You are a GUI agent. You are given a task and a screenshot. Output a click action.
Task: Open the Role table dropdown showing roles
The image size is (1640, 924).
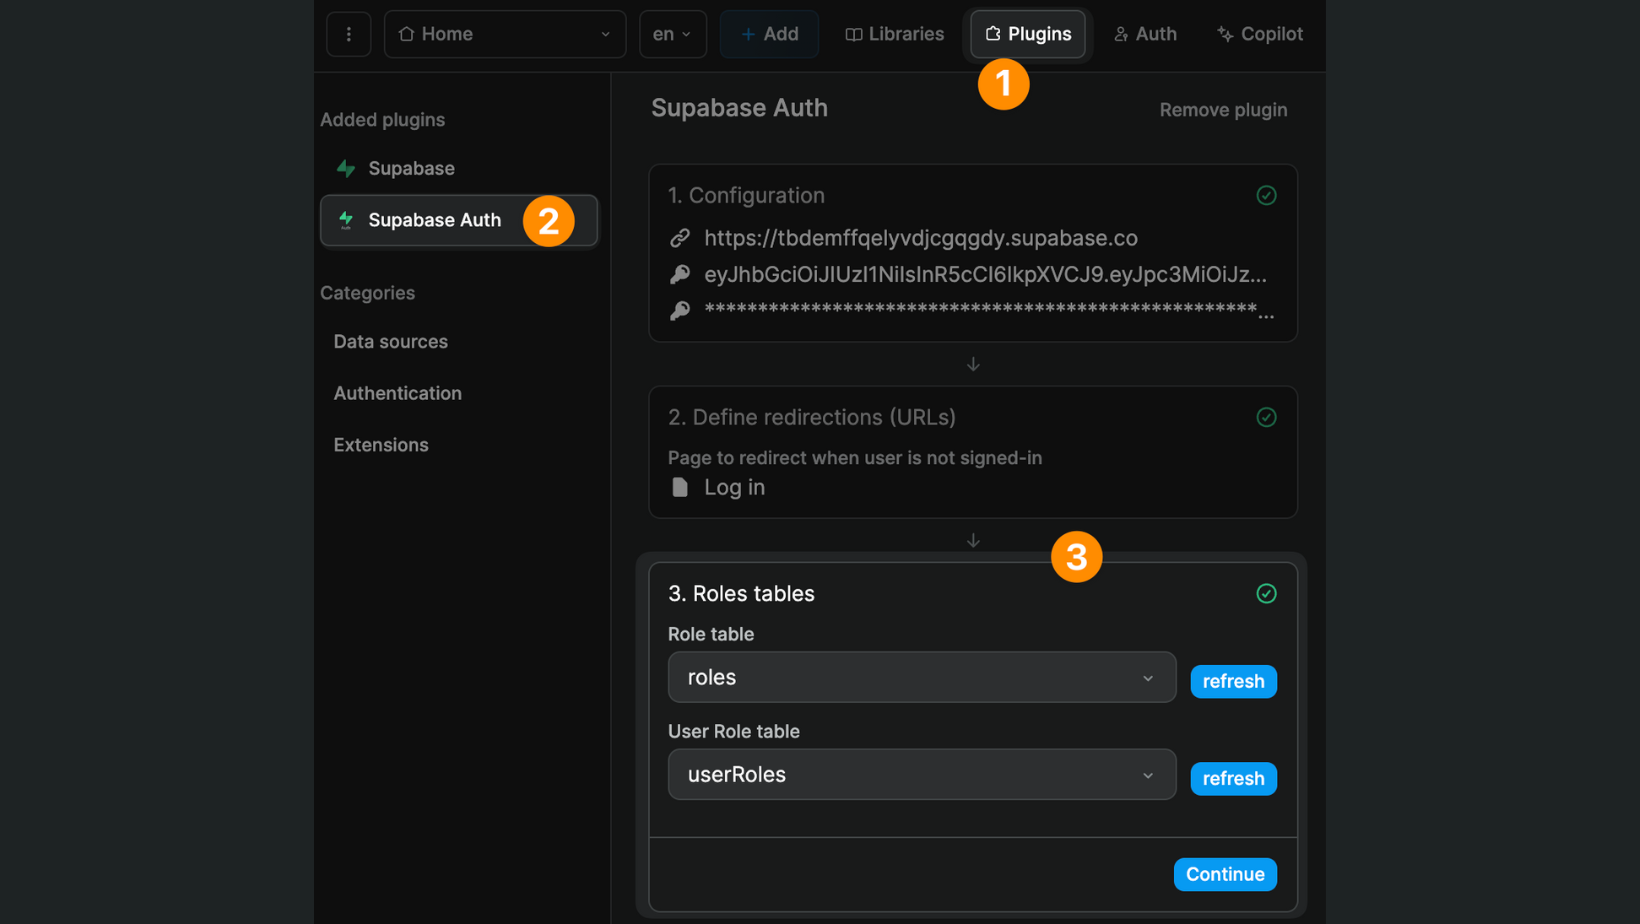coord(921,677)
